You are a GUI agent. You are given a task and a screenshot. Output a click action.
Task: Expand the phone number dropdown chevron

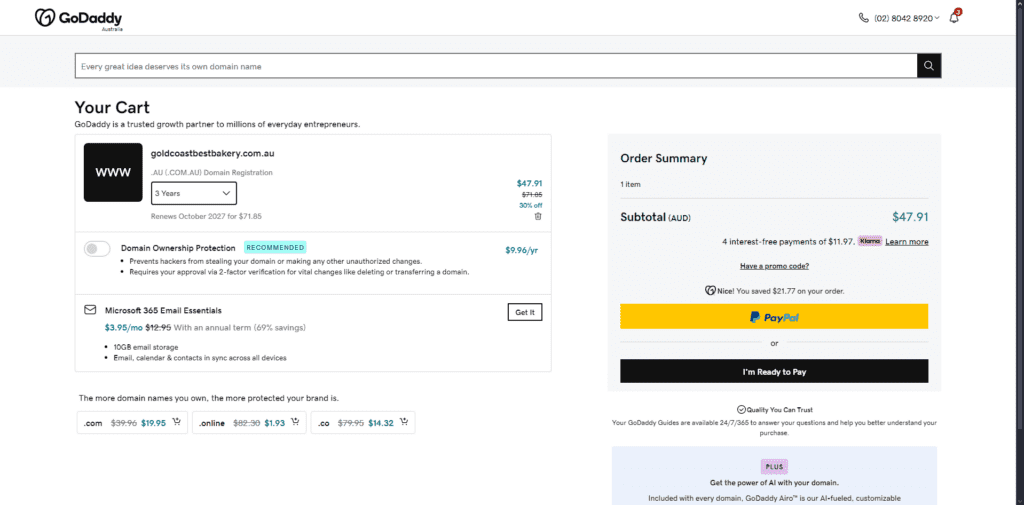click(937, 18)
